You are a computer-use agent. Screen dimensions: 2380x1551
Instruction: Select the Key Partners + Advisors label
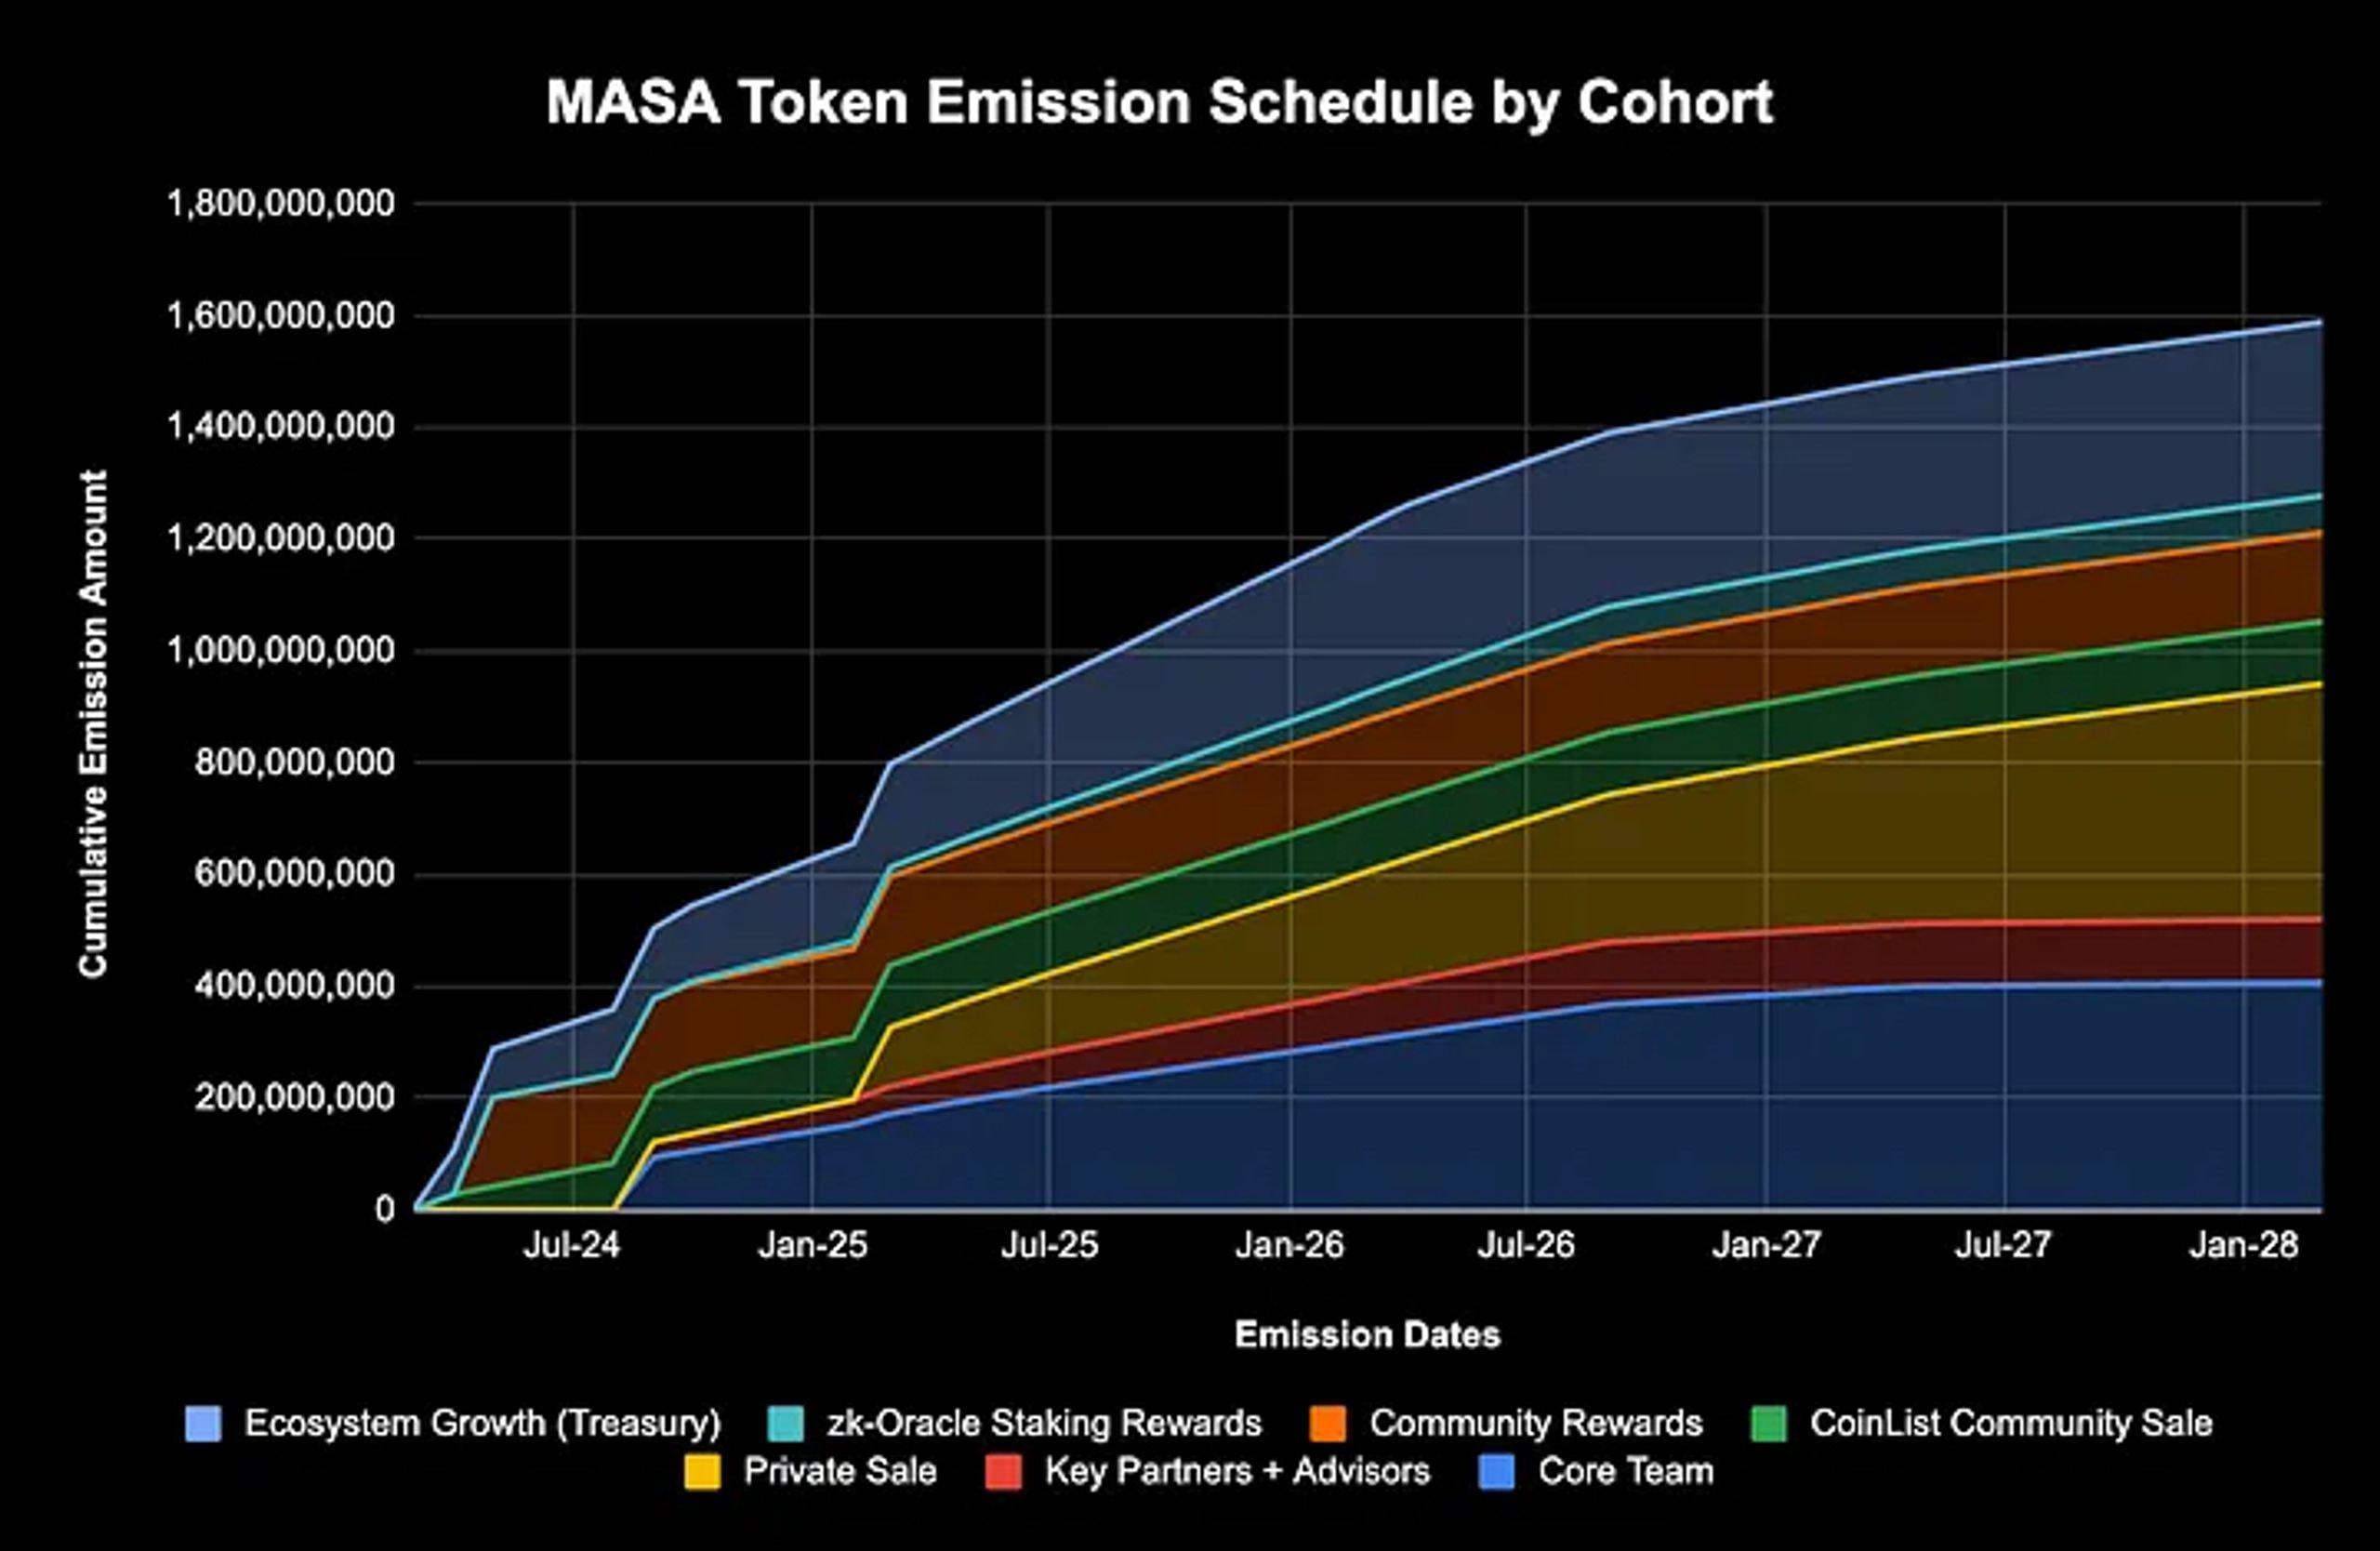1238,1471
